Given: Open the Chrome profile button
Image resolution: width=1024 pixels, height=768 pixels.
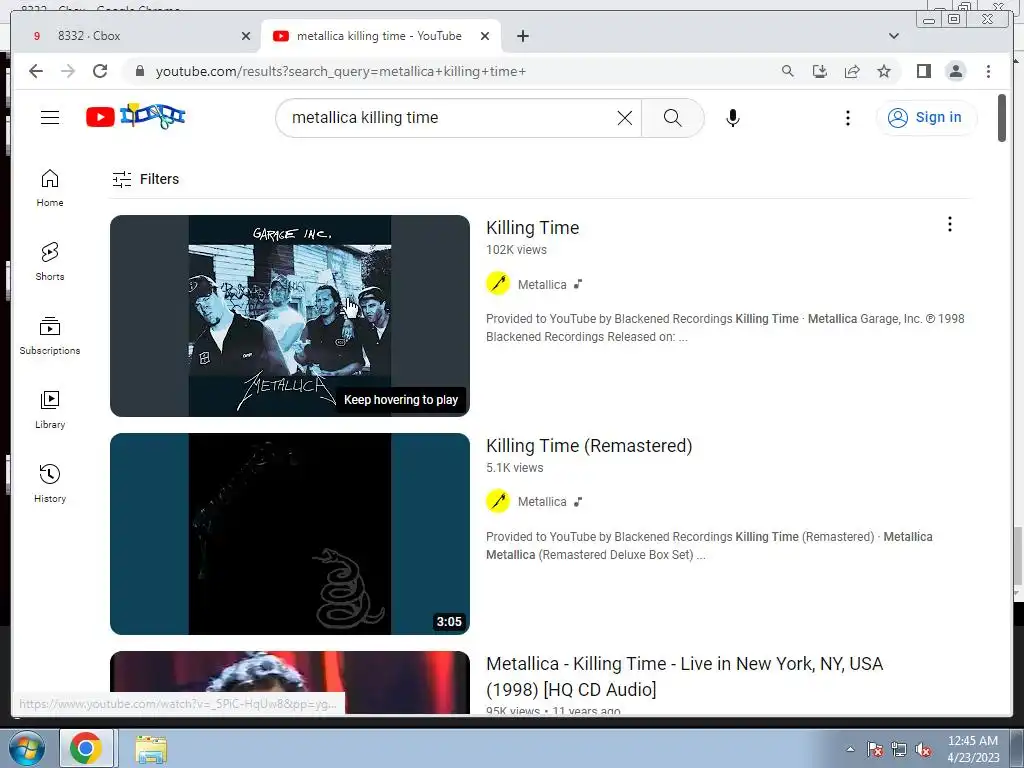Looking at the screenshot, I should tap(955, 71).
